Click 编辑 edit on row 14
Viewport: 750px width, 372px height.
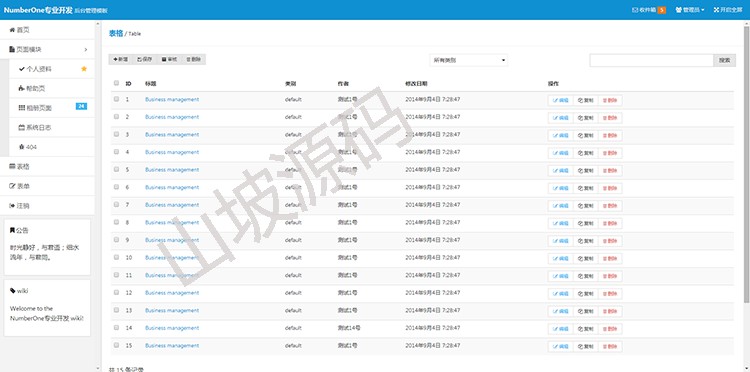(x=561, y=329)
